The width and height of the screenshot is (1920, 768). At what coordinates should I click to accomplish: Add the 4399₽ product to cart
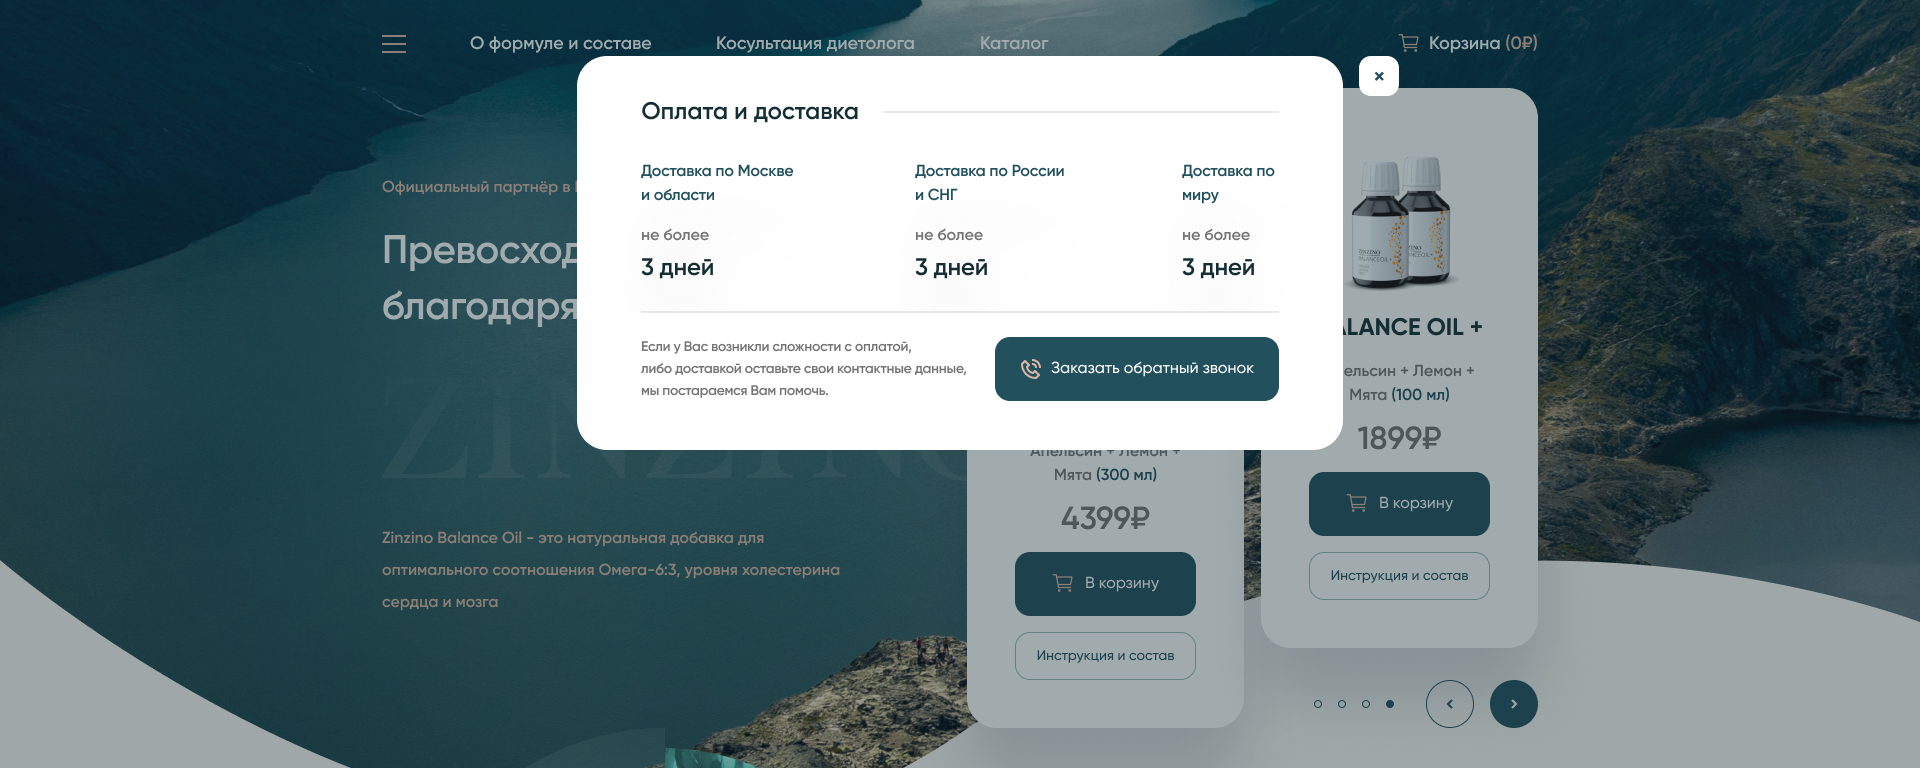[1105, 584]
